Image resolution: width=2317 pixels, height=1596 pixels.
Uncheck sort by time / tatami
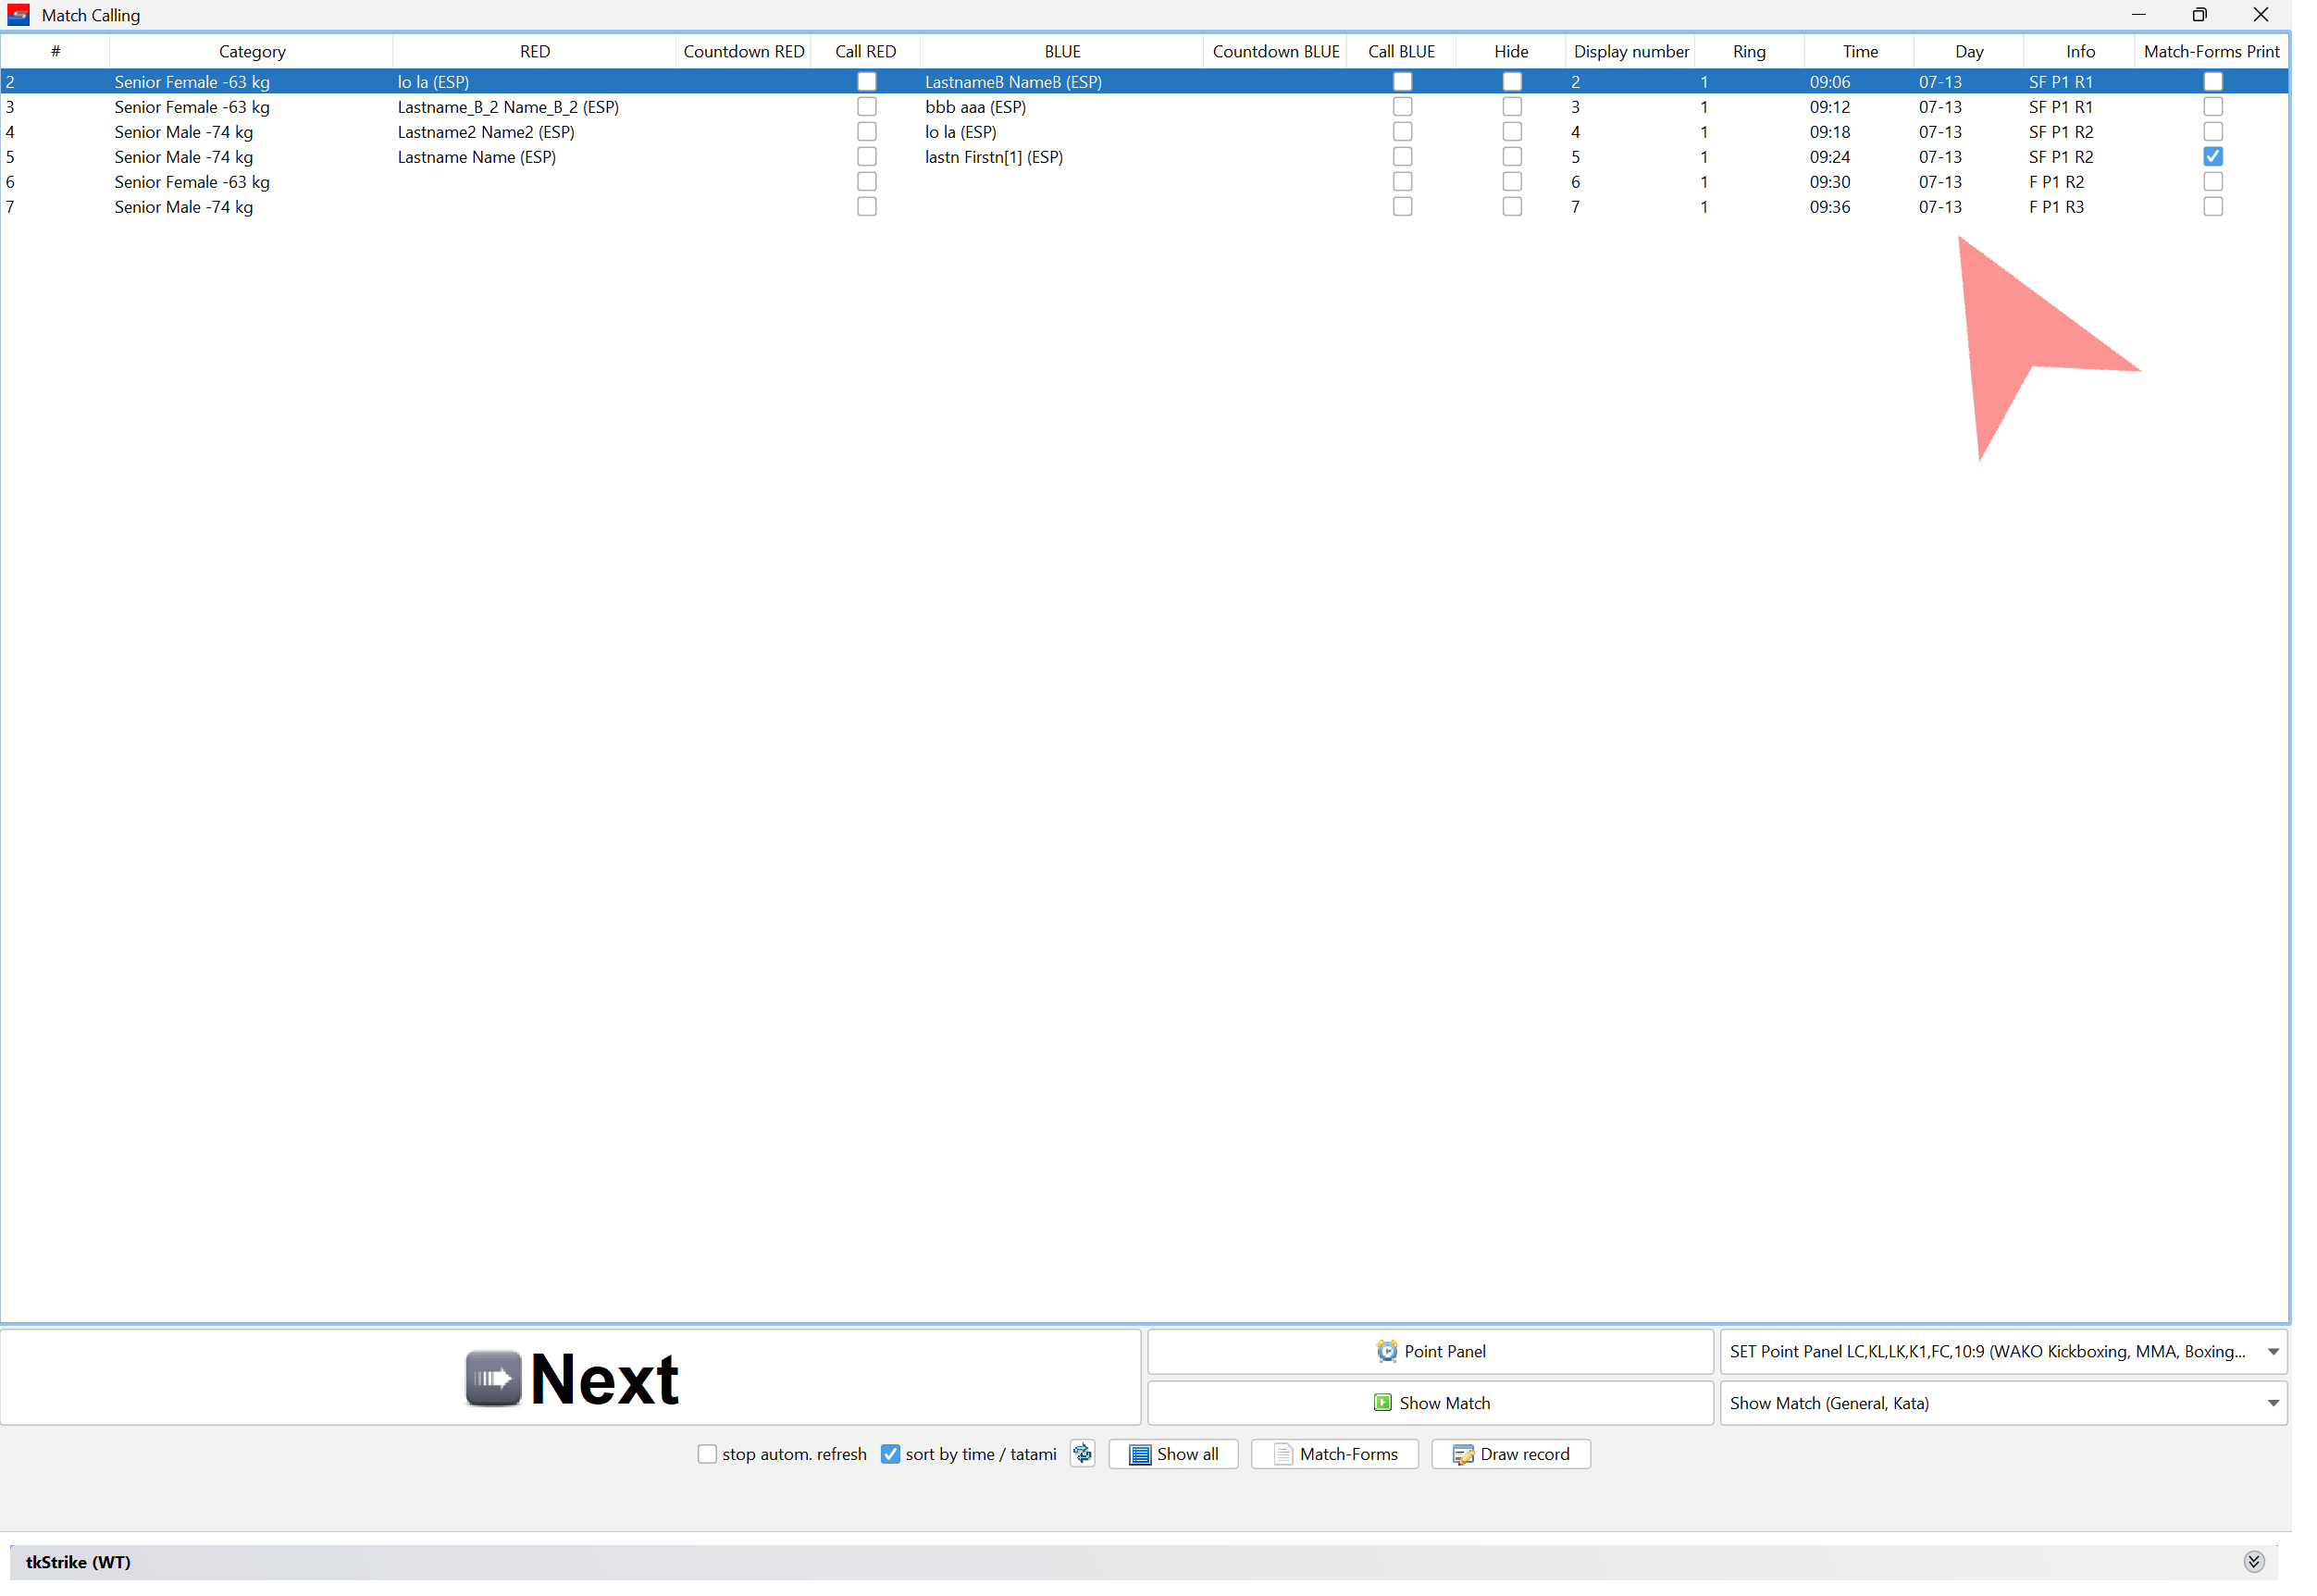890,1454
